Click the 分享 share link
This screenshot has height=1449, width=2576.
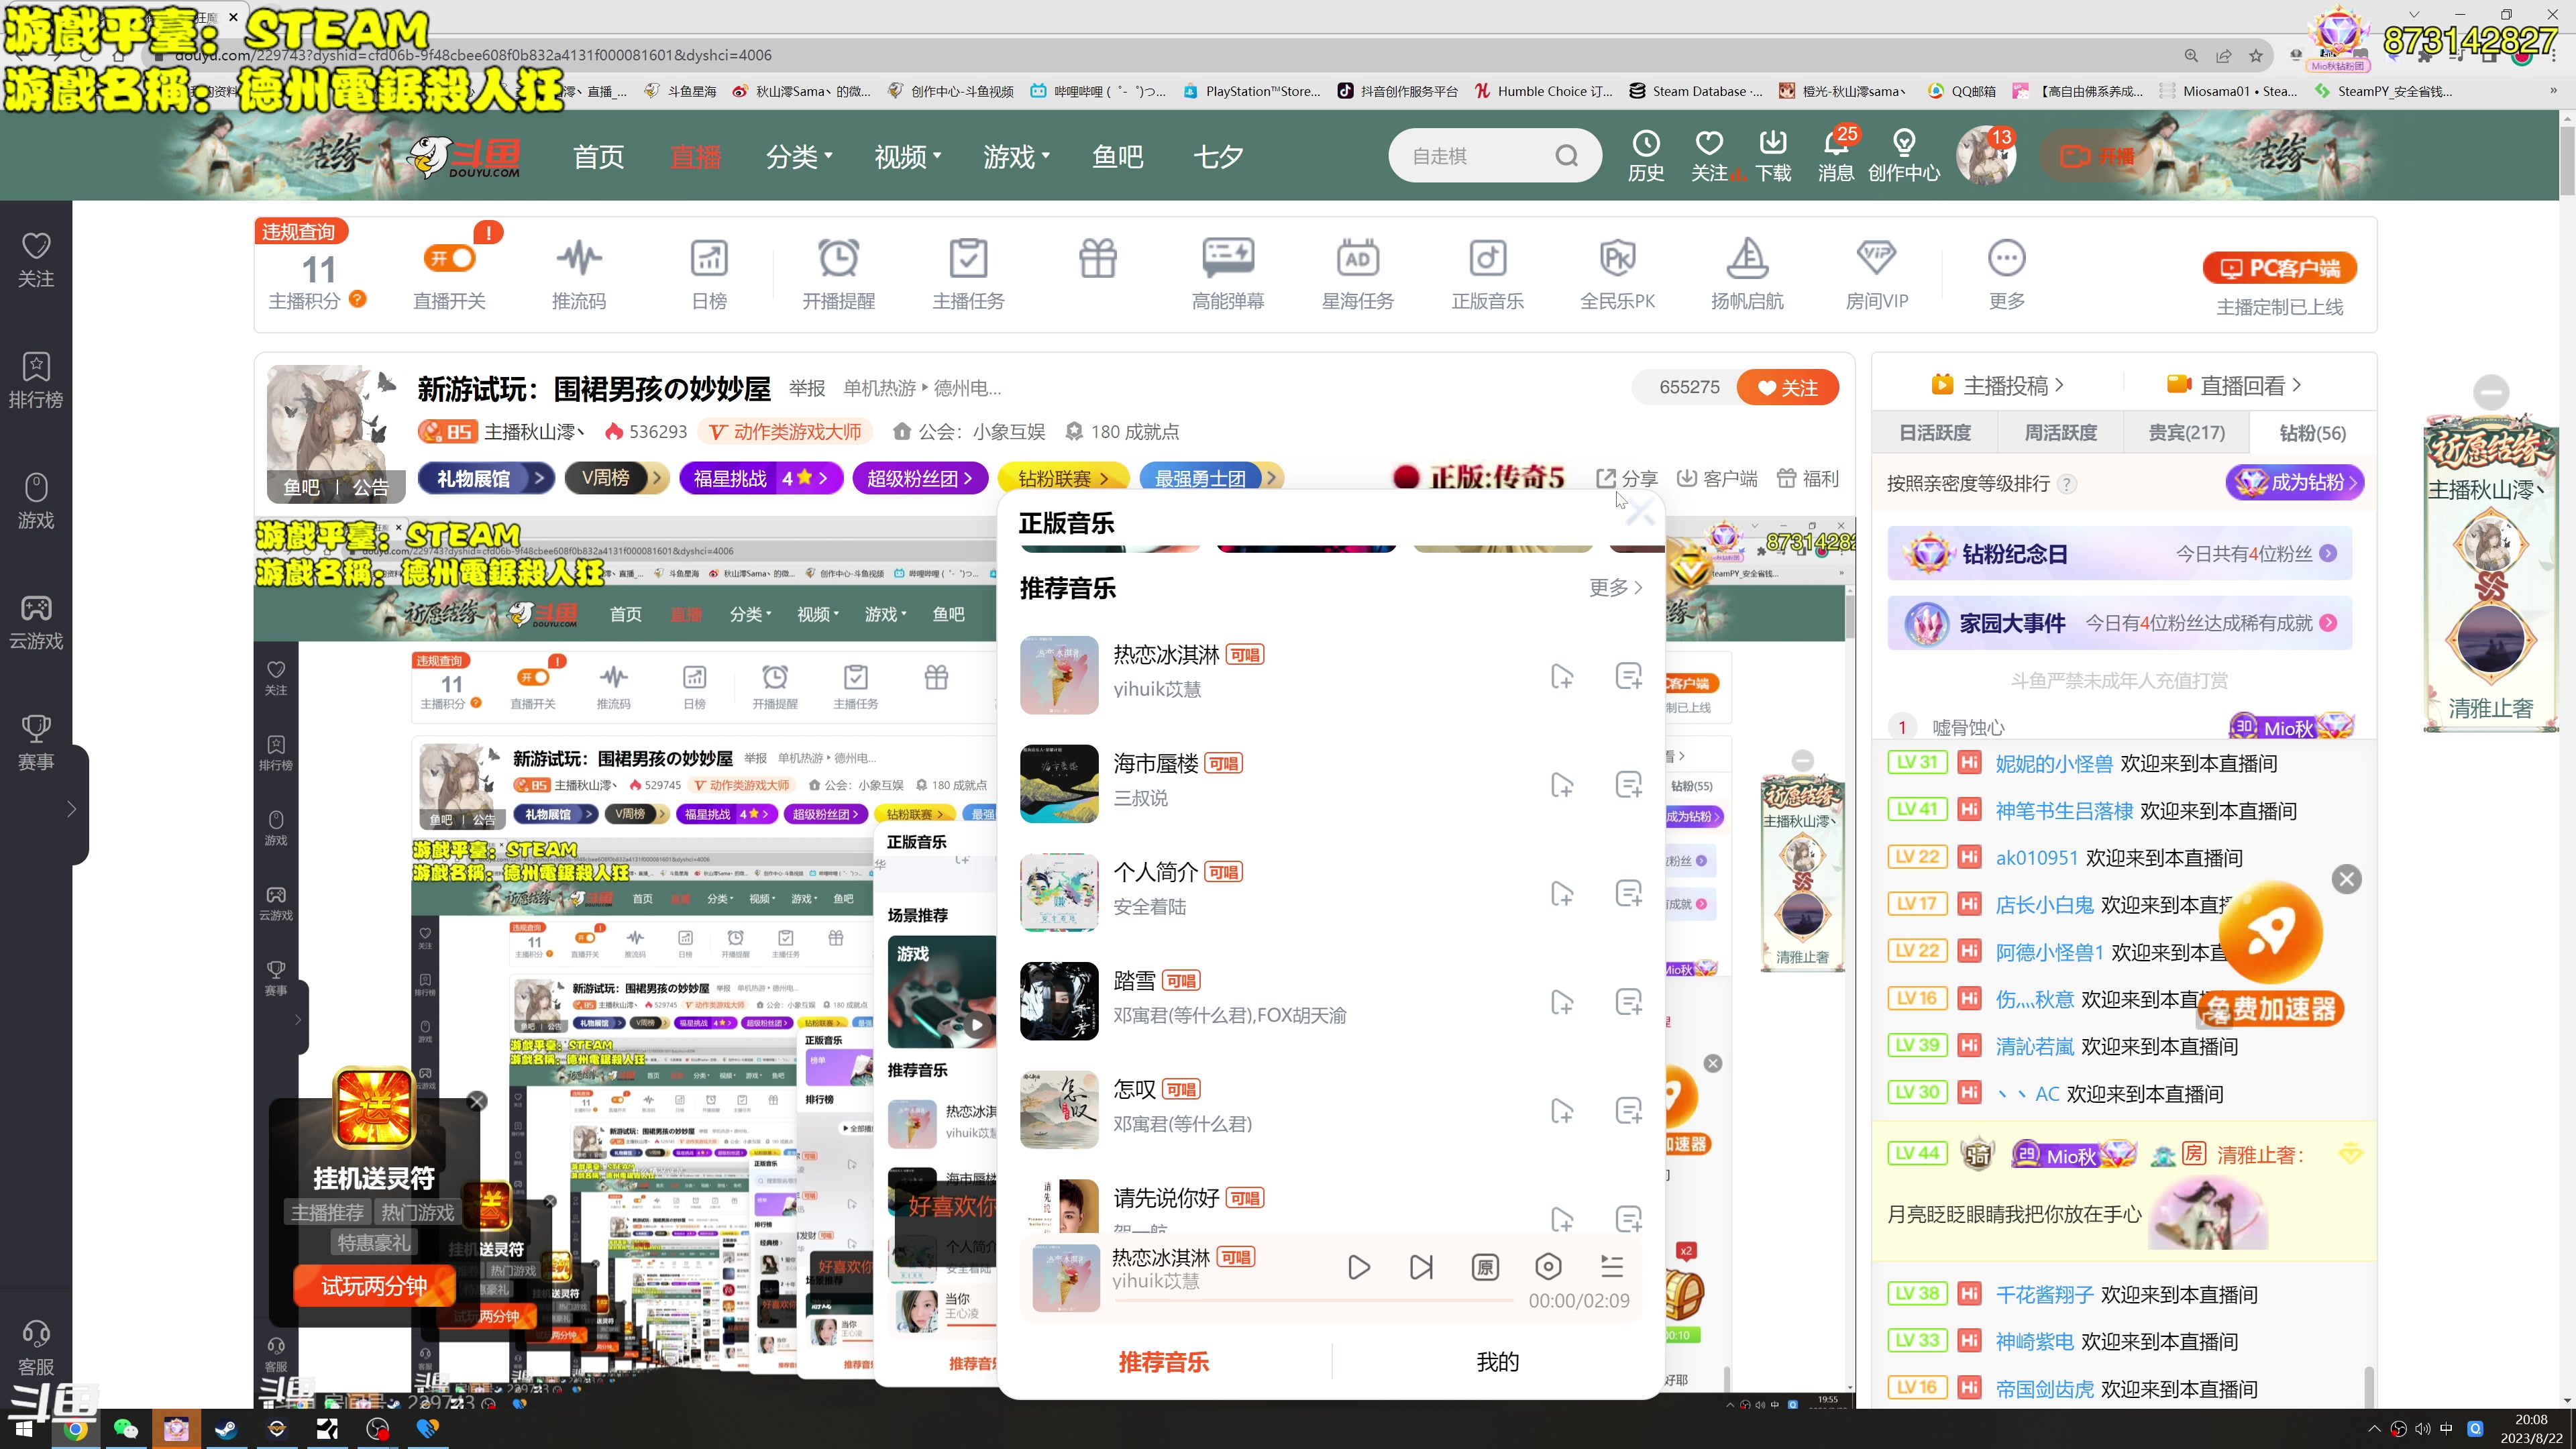1627,479
